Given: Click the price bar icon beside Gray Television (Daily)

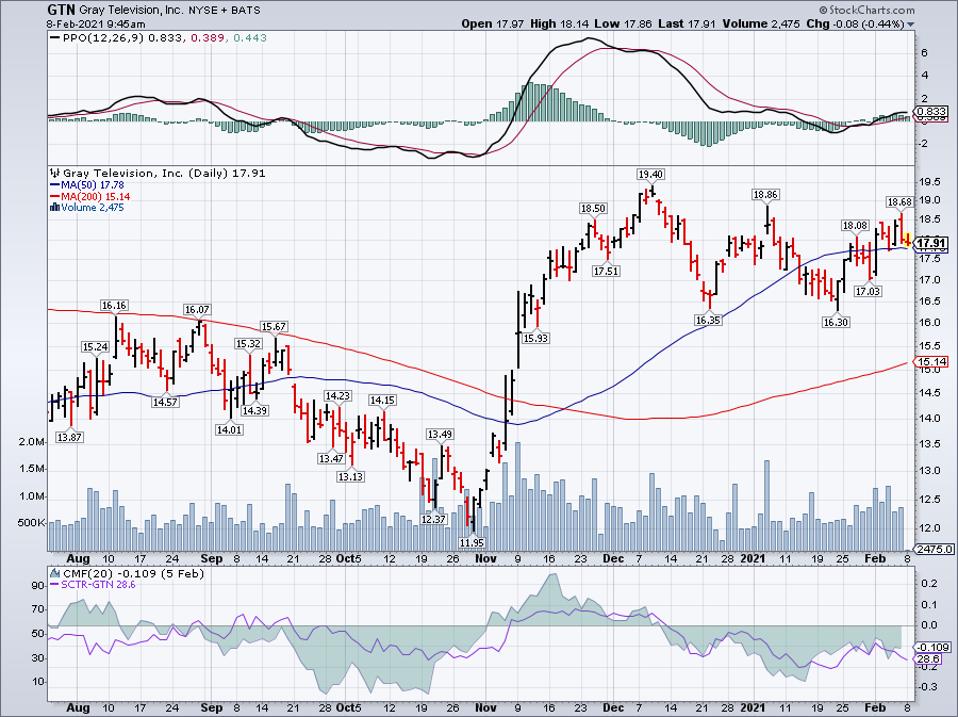Looking at the screenshot, I should point(55,173).
